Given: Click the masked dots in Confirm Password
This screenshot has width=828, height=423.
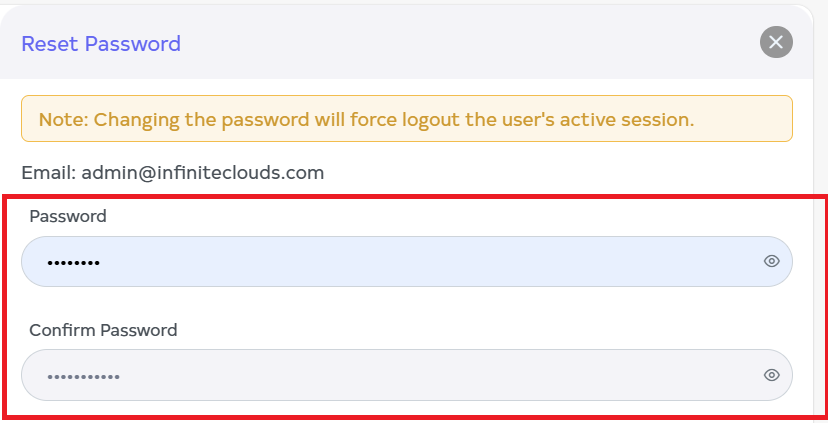Looking at the screenshot, I should coord(83,376).
